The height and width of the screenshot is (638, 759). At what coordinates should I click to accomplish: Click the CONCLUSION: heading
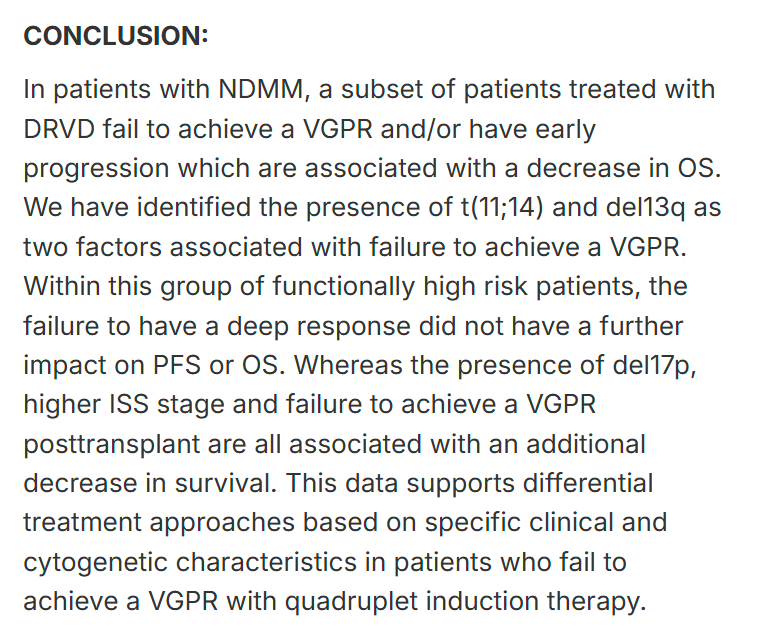click(116, 36)
